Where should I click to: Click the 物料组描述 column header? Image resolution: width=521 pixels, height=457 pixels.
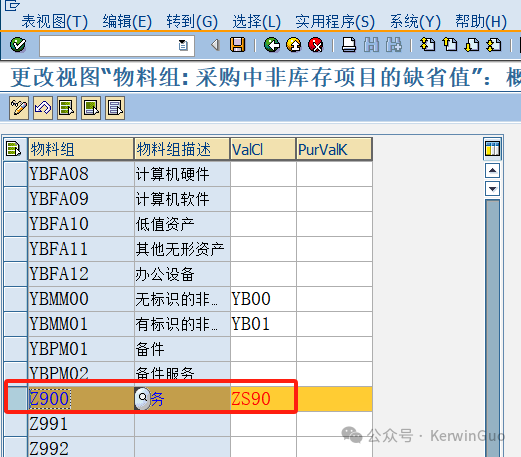[x=182, y=149]
